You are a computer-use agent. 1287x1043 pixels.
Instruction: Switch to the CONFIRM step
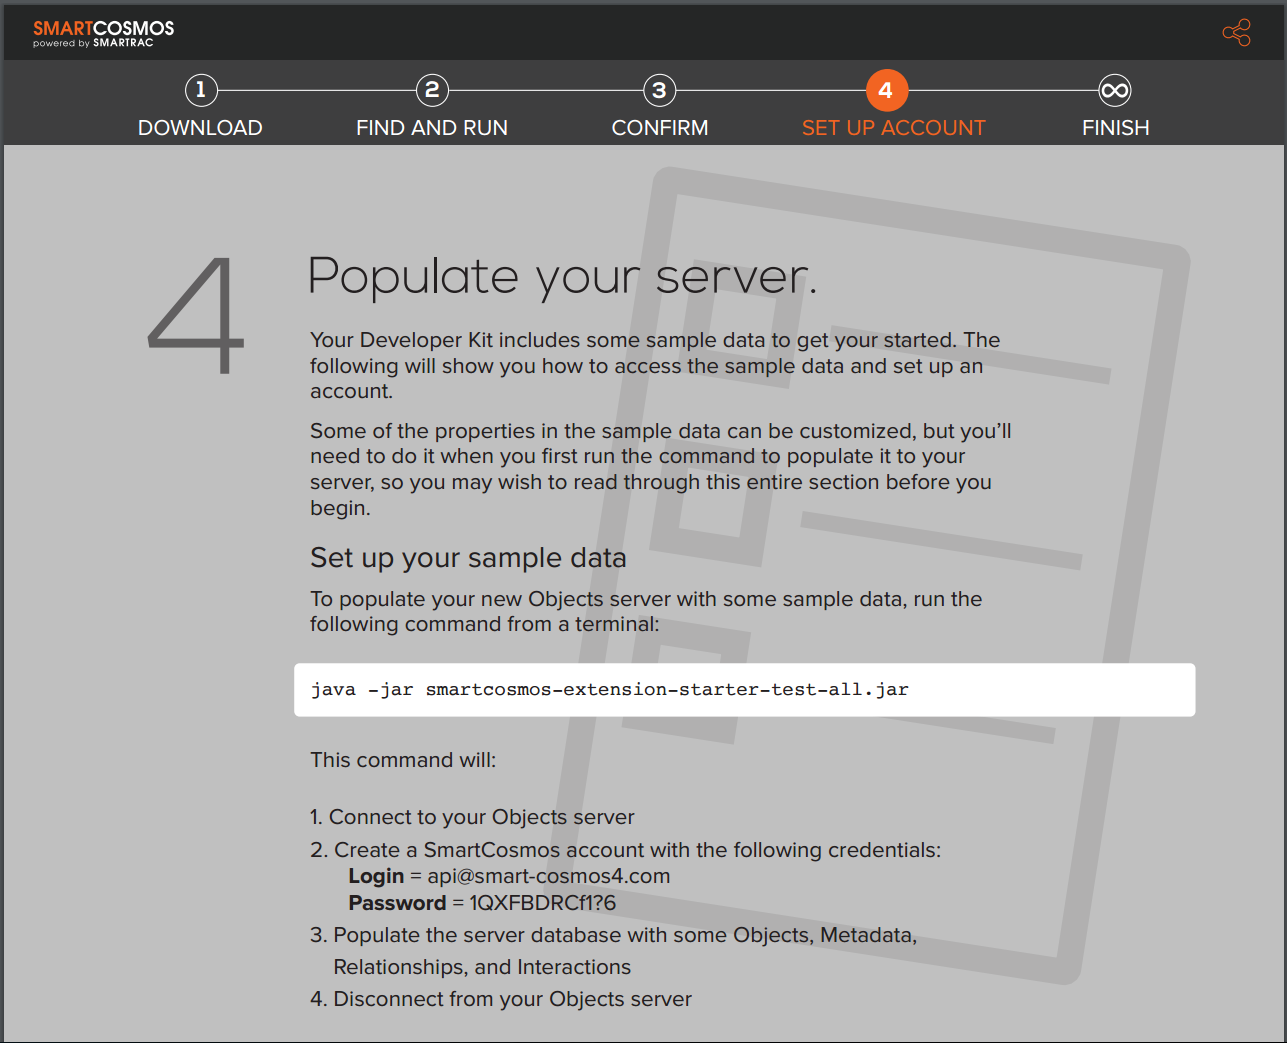(660, 128)
